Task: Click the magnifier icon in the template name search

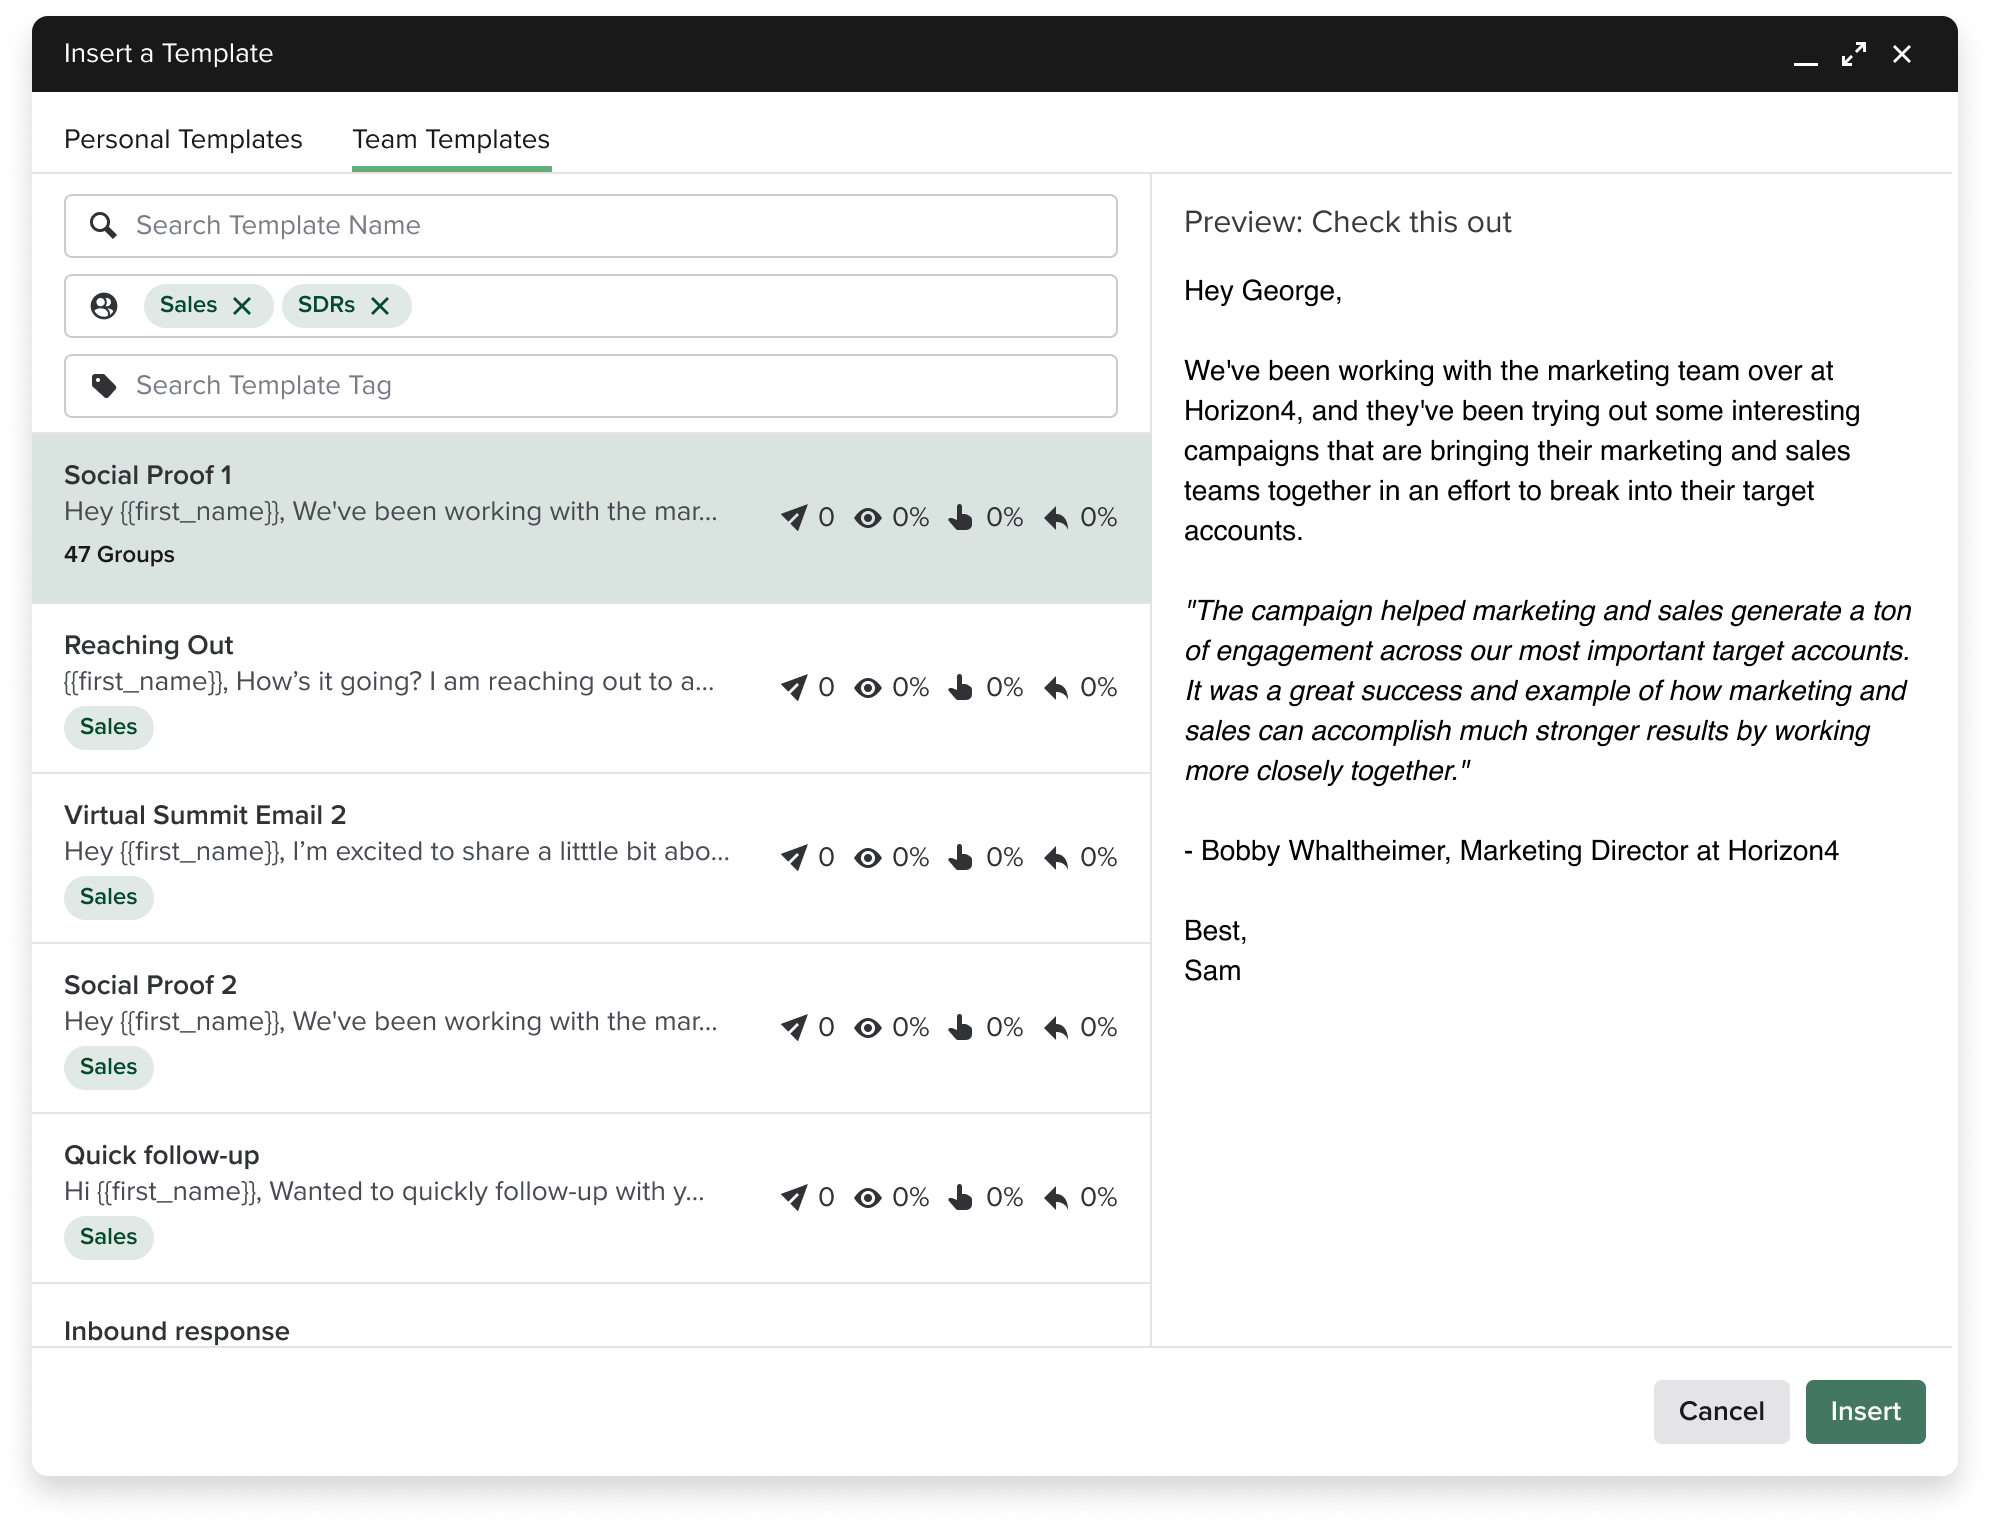Action: pos(103,226)
